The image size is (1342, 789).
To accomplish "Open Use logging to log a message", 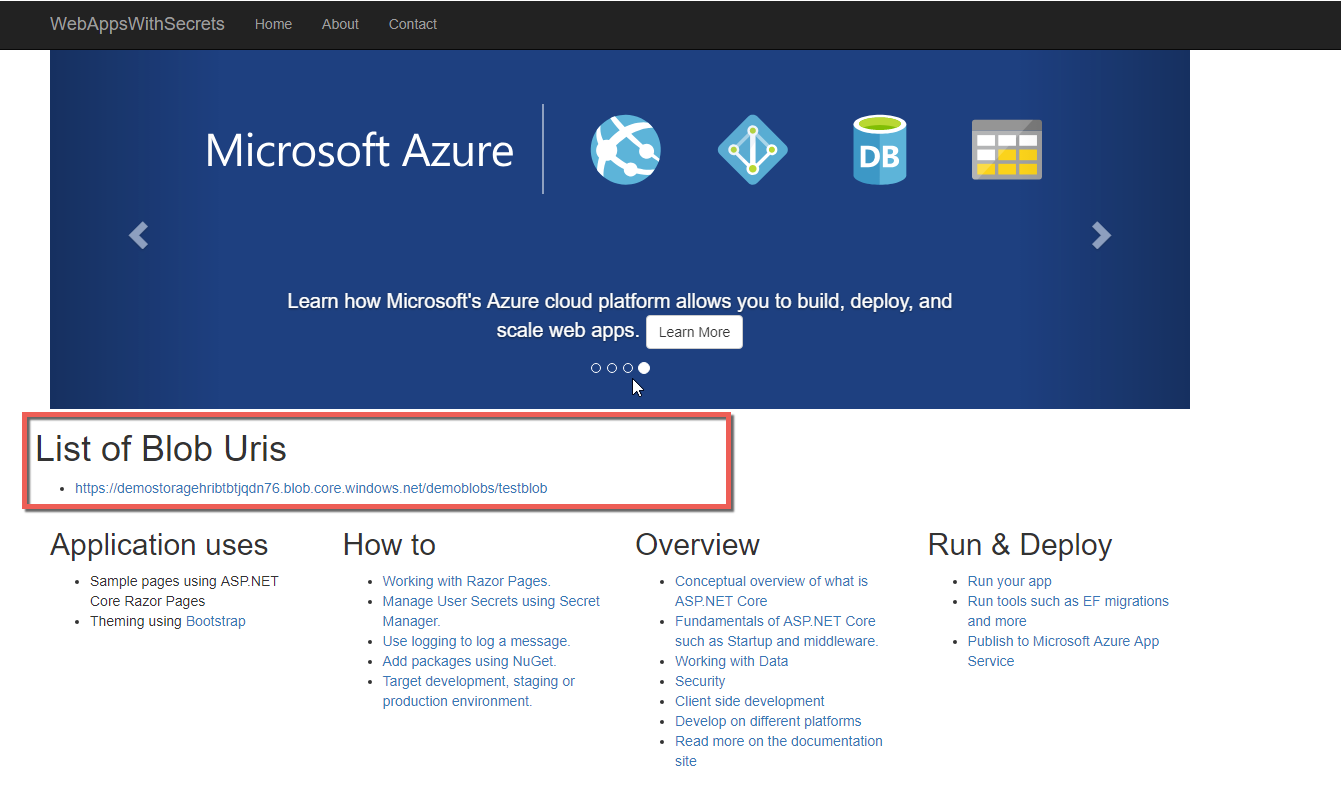I will [476, 641].
